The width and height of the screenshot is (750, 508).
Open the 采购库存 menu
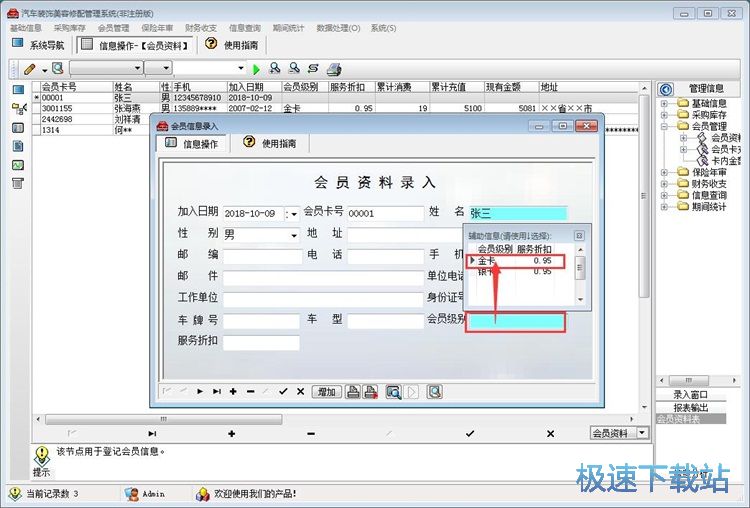(69, 28)
